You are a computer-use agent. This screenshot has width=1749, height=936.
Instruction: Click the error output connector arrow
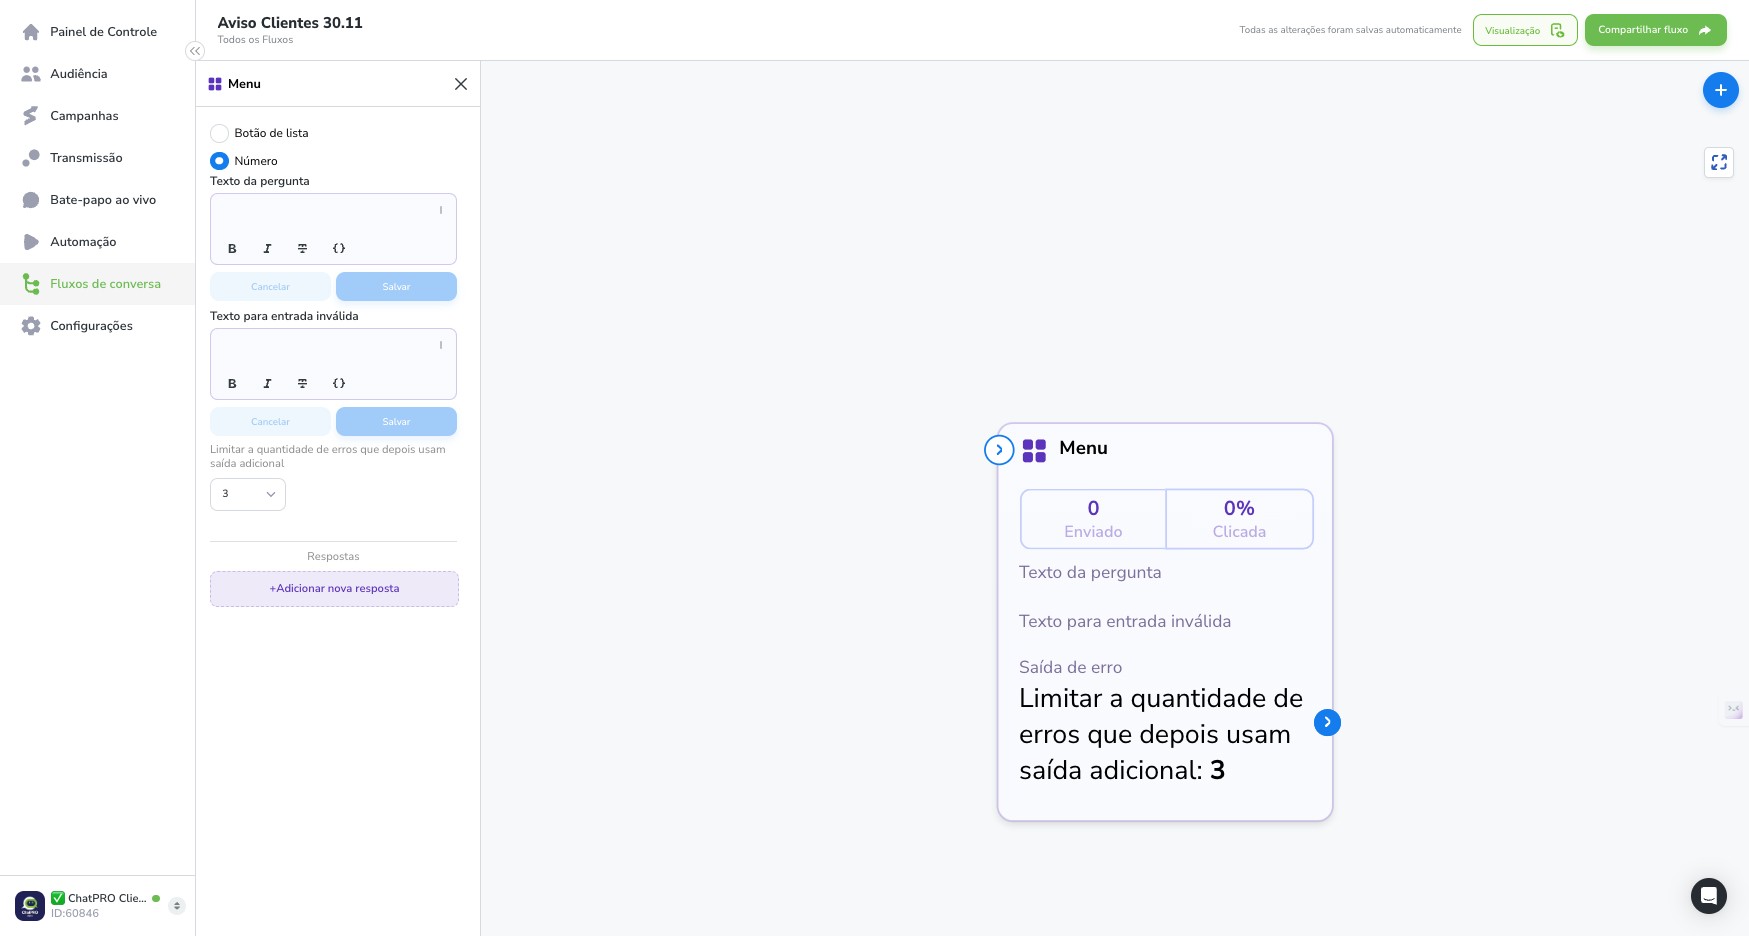point(1327,722)
